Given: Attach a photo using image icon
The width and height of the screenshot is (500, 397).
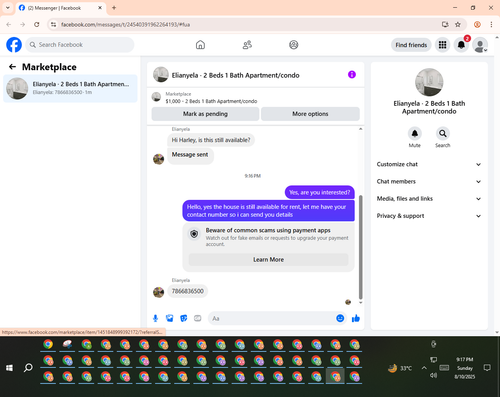Looking at the screenshot, I should [170, 318].
